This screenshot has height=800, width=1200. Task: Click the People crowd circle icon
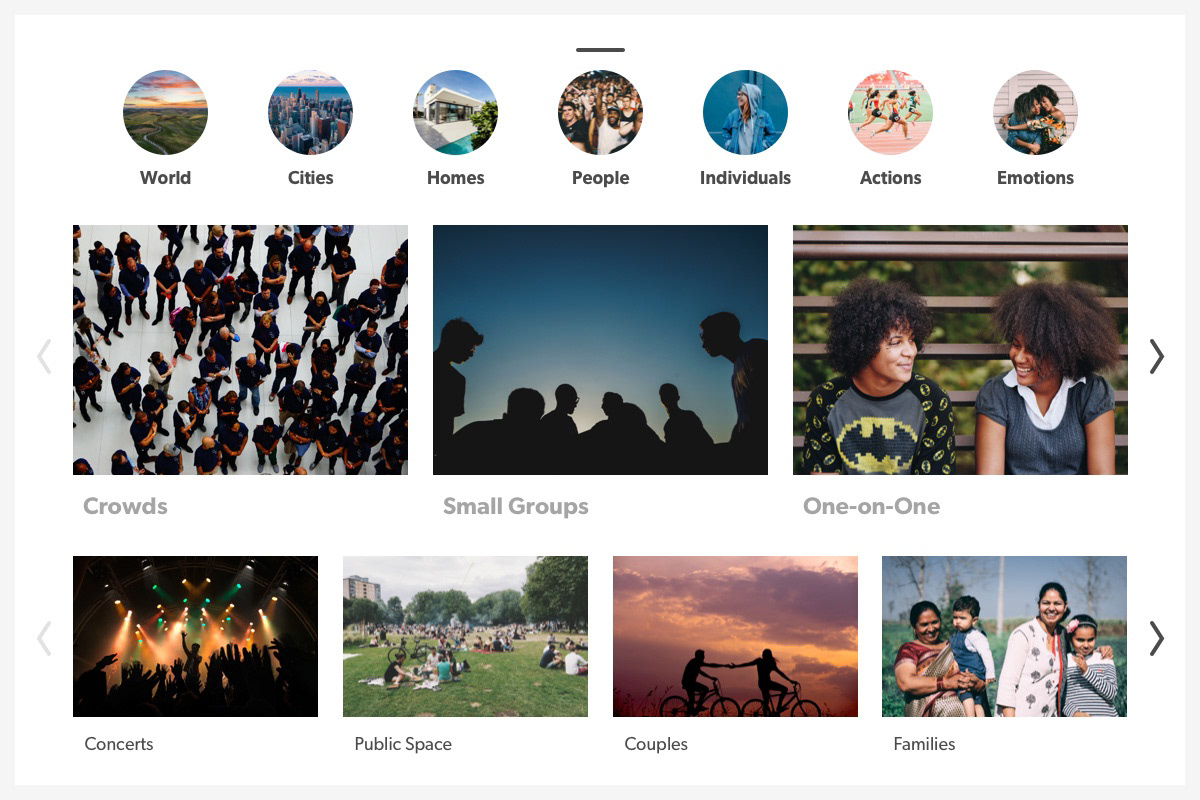(x=600, y=112)
